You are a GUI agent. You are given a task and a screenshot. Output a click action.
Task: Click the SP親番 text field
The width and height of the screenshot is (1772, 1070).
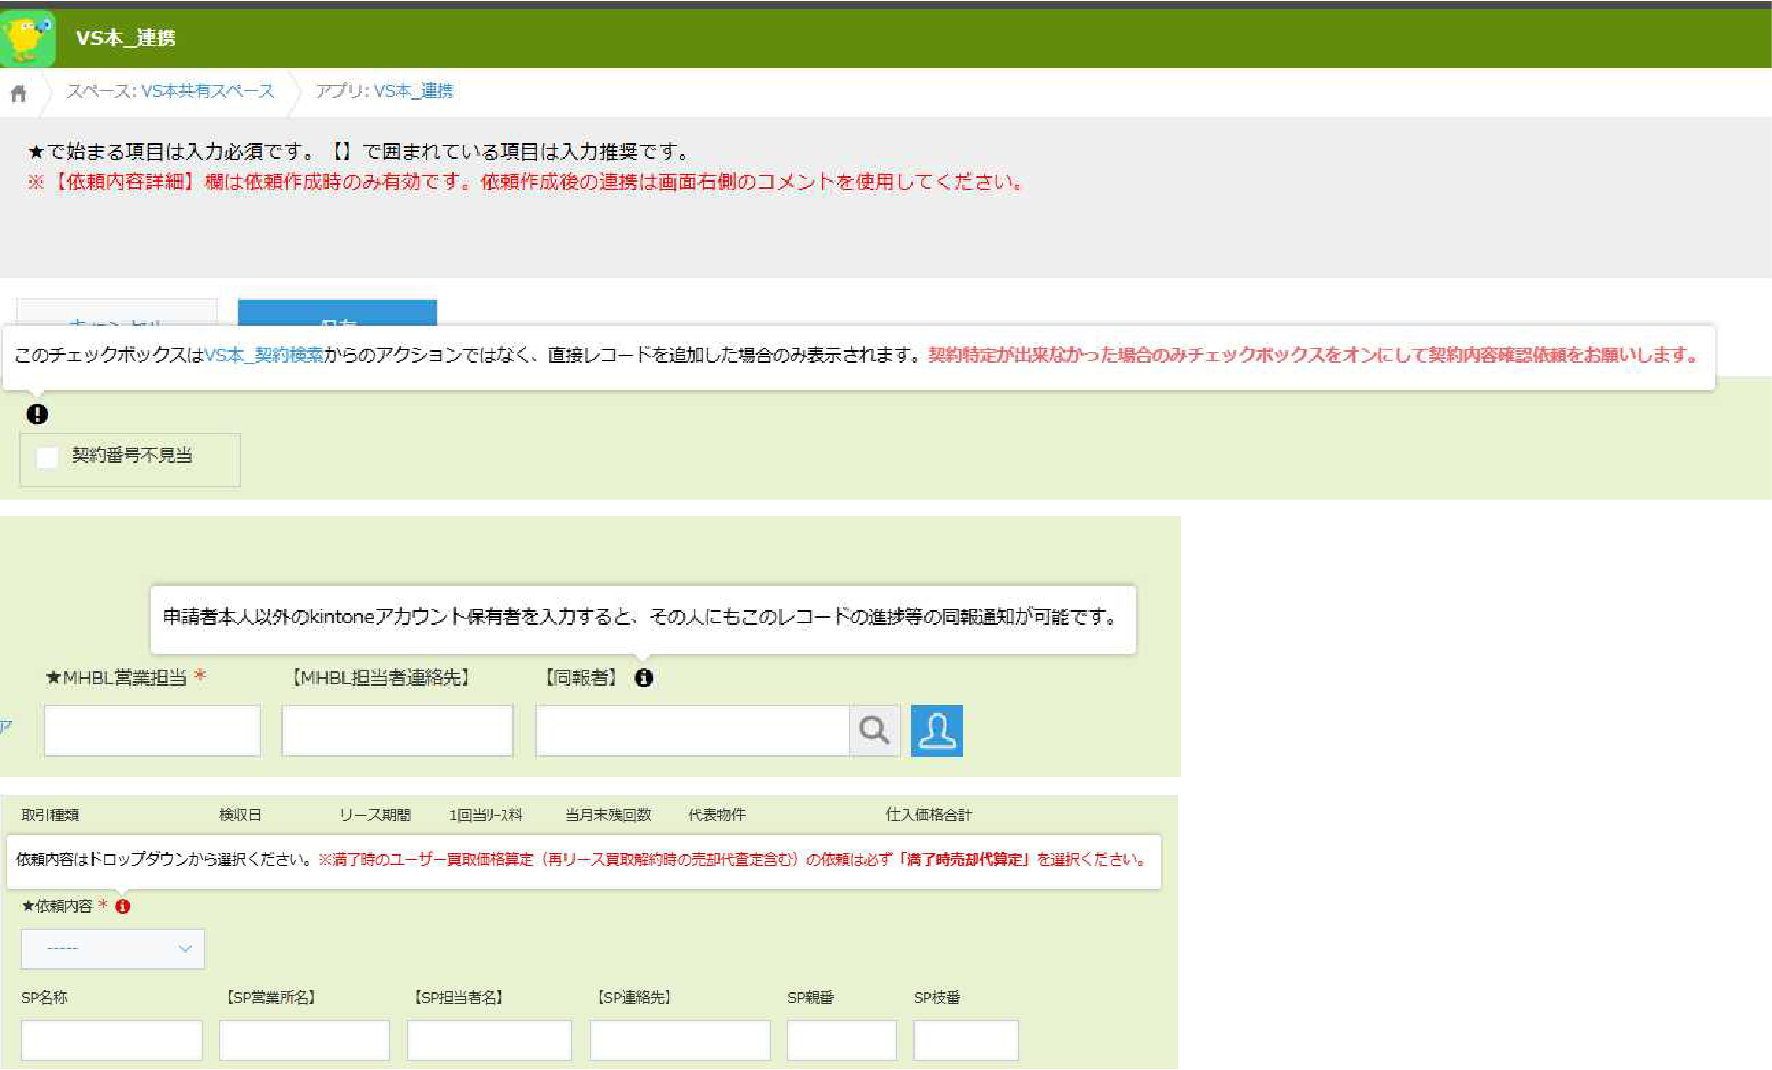[842, 1040]
